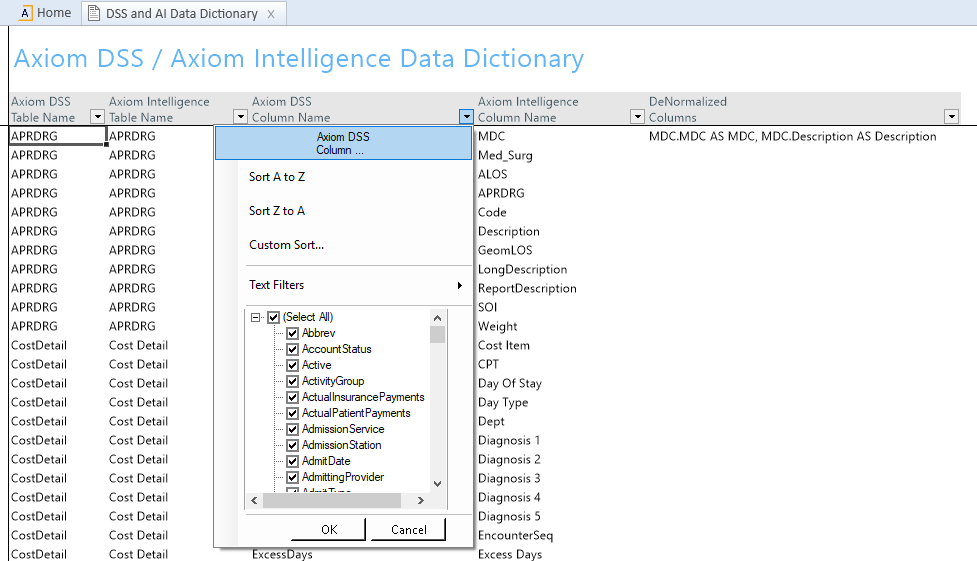Choose Sort A to Z

tap(277, 177)
